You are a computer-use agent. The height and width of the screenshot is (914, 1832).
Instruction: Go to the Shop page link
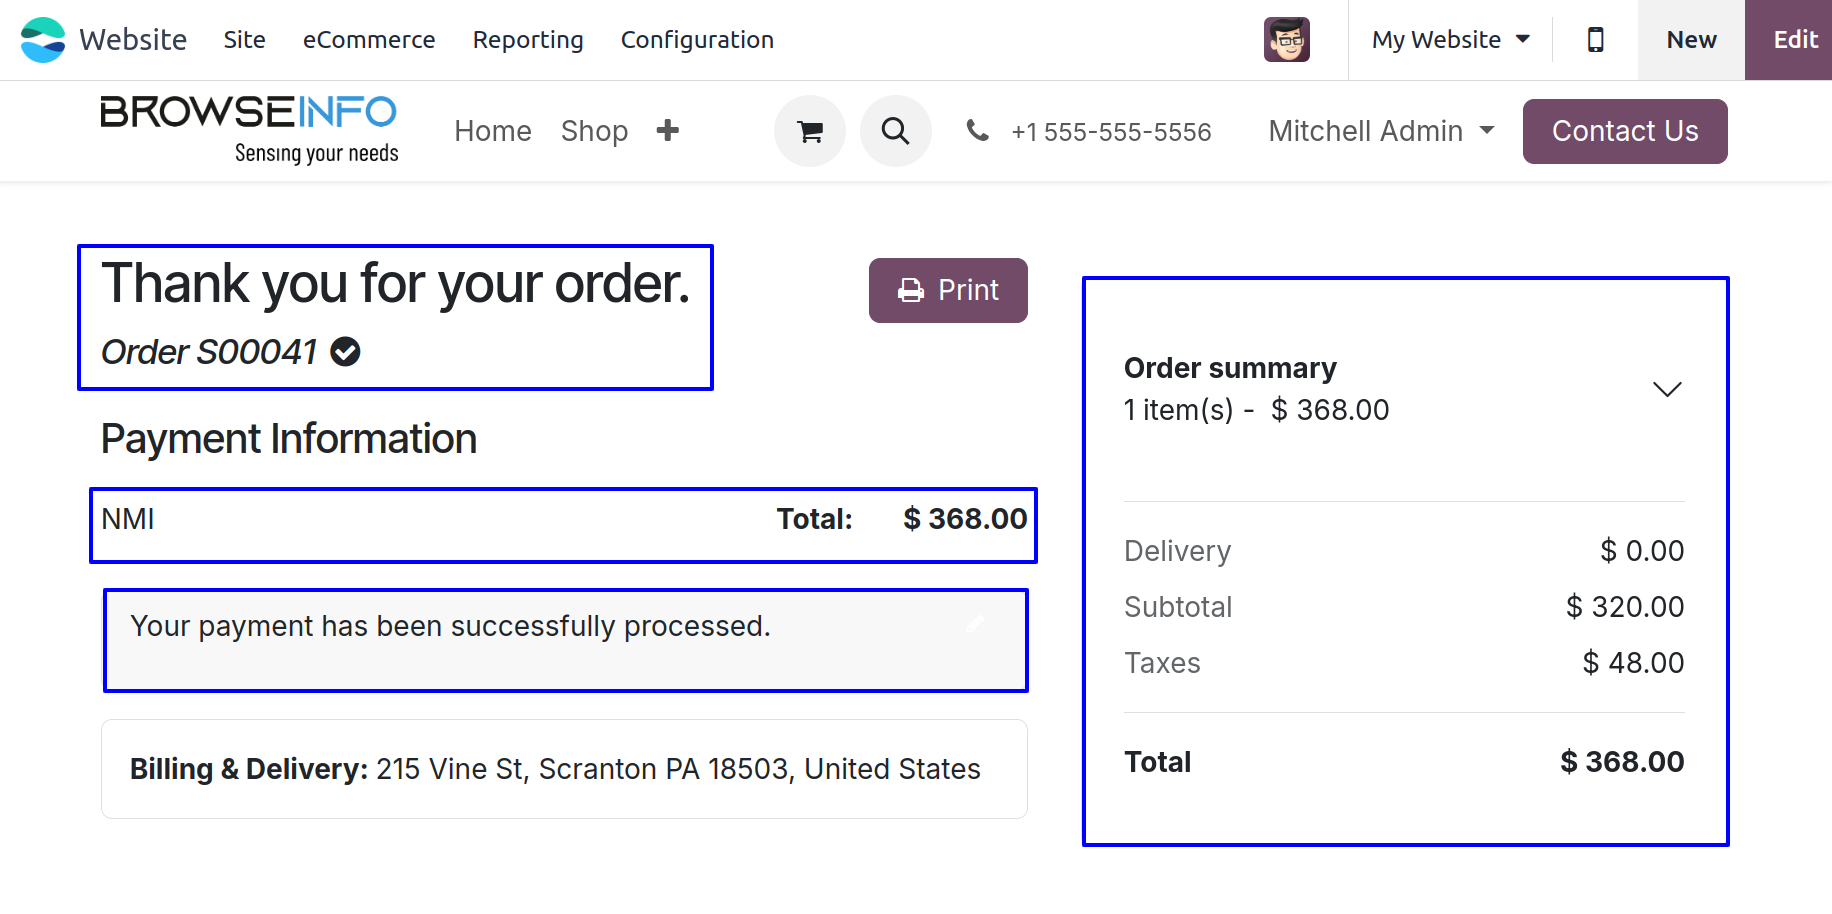click(x=594, y=131)
